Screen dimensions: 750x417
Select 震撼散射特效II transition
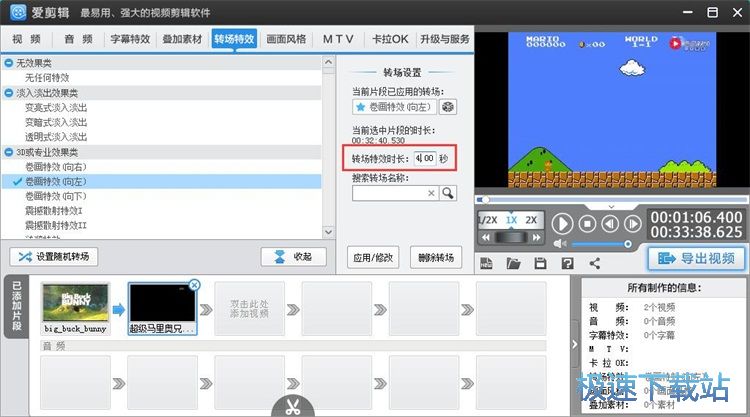point(55,225)
